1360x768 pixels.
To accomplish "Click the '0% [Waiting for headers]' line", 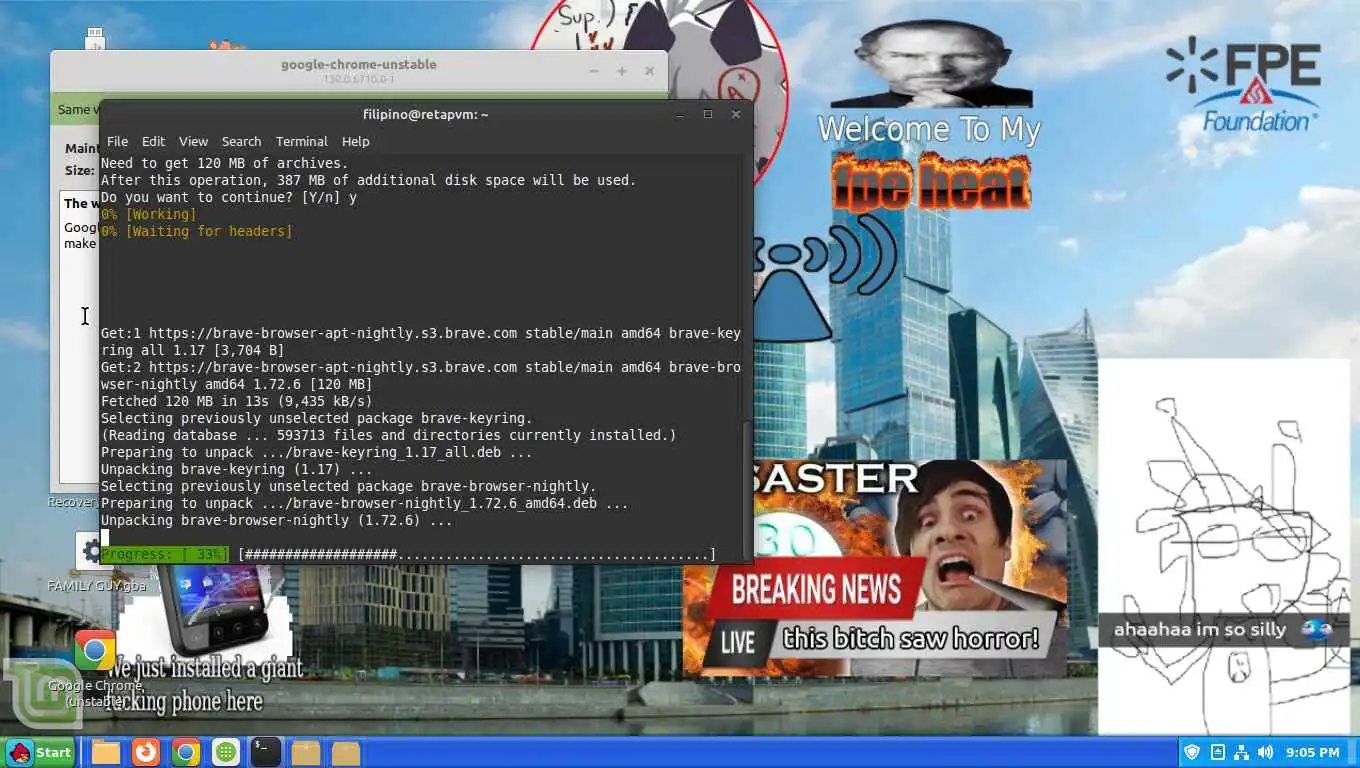I will pos(197,231).
